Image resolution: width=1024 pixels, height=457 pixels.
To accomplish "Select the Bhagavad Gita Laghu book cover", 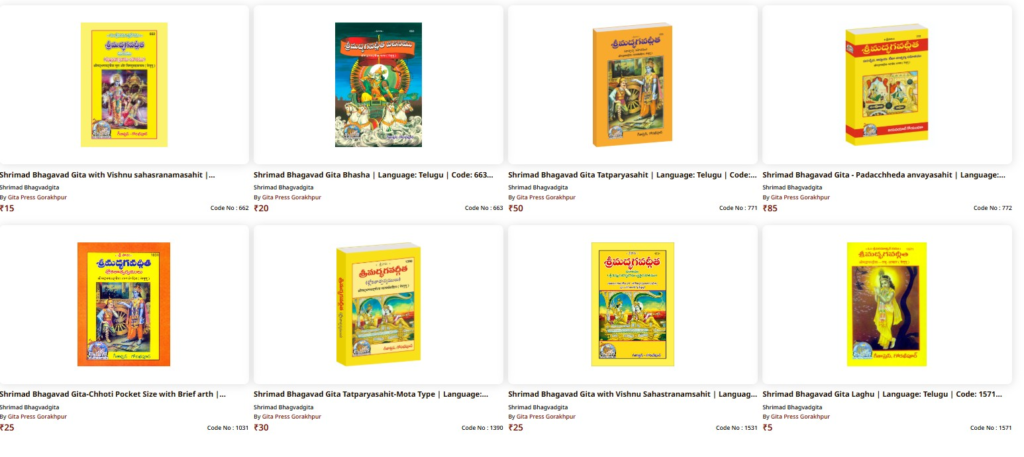I will point(887,304).
